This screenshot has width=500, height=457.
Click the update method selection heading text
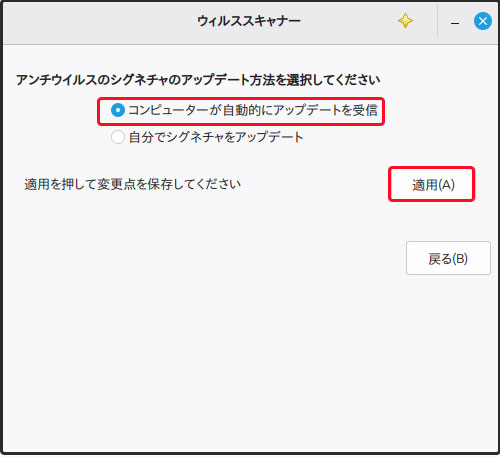tap(198, 80)
